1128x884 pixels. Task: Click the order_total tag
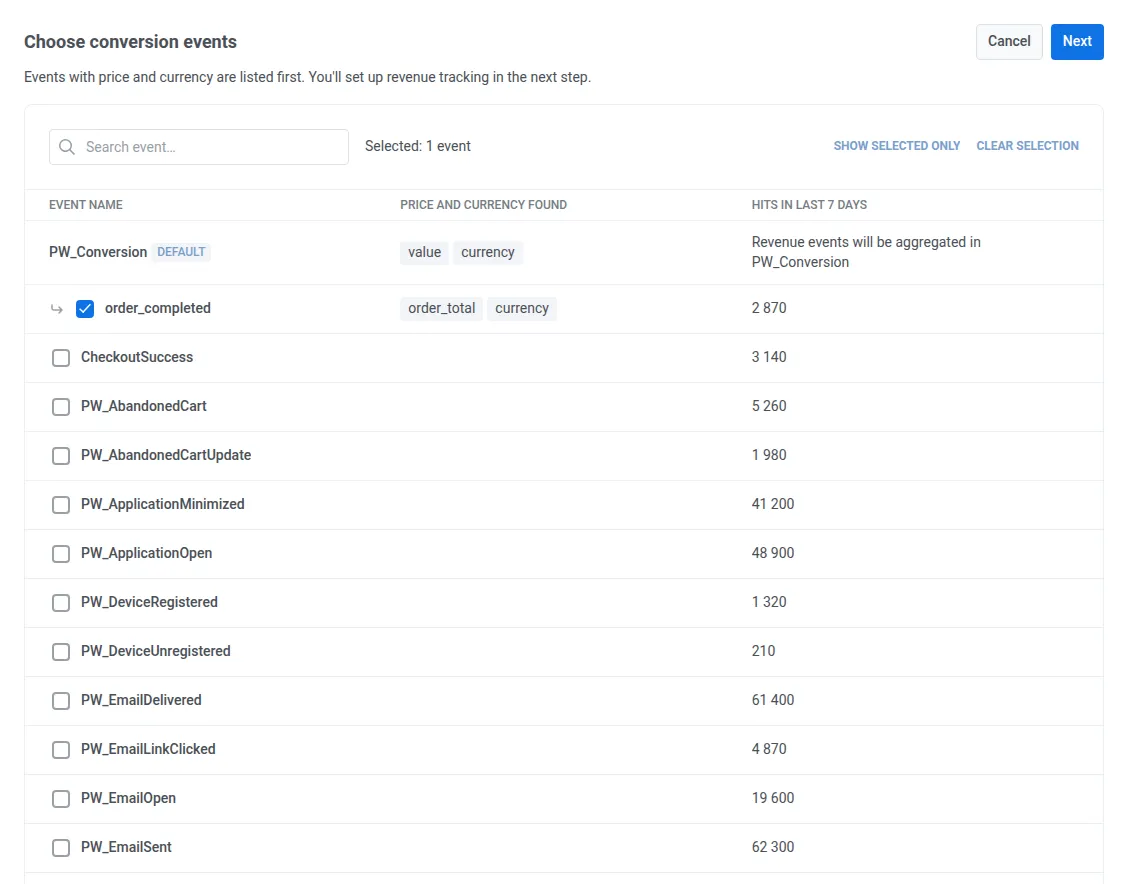pyautogui.click(x=442, y=309)
